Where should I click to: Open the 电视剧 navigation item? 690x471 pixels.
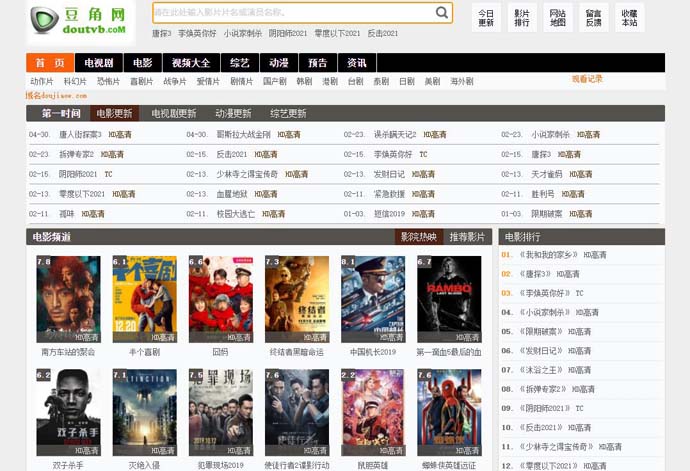pos(99,63)
